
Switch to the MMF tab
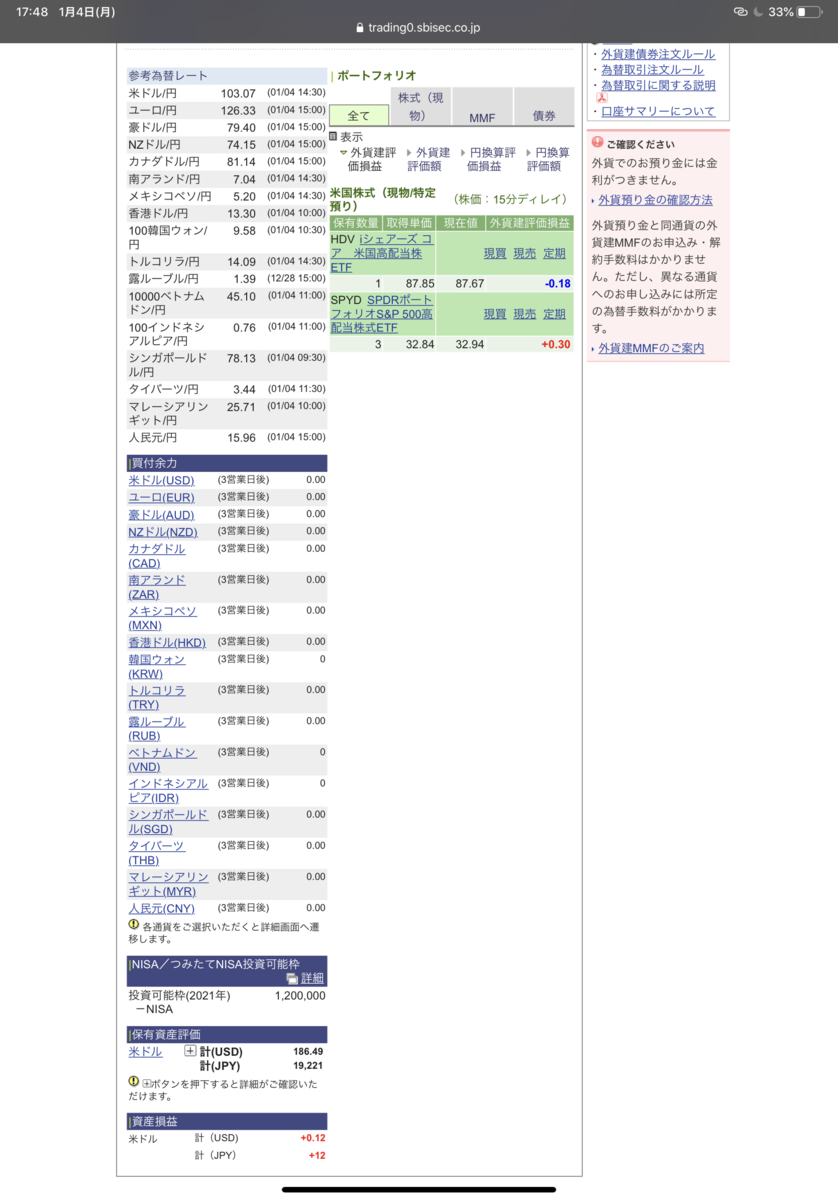coord(482,107)
